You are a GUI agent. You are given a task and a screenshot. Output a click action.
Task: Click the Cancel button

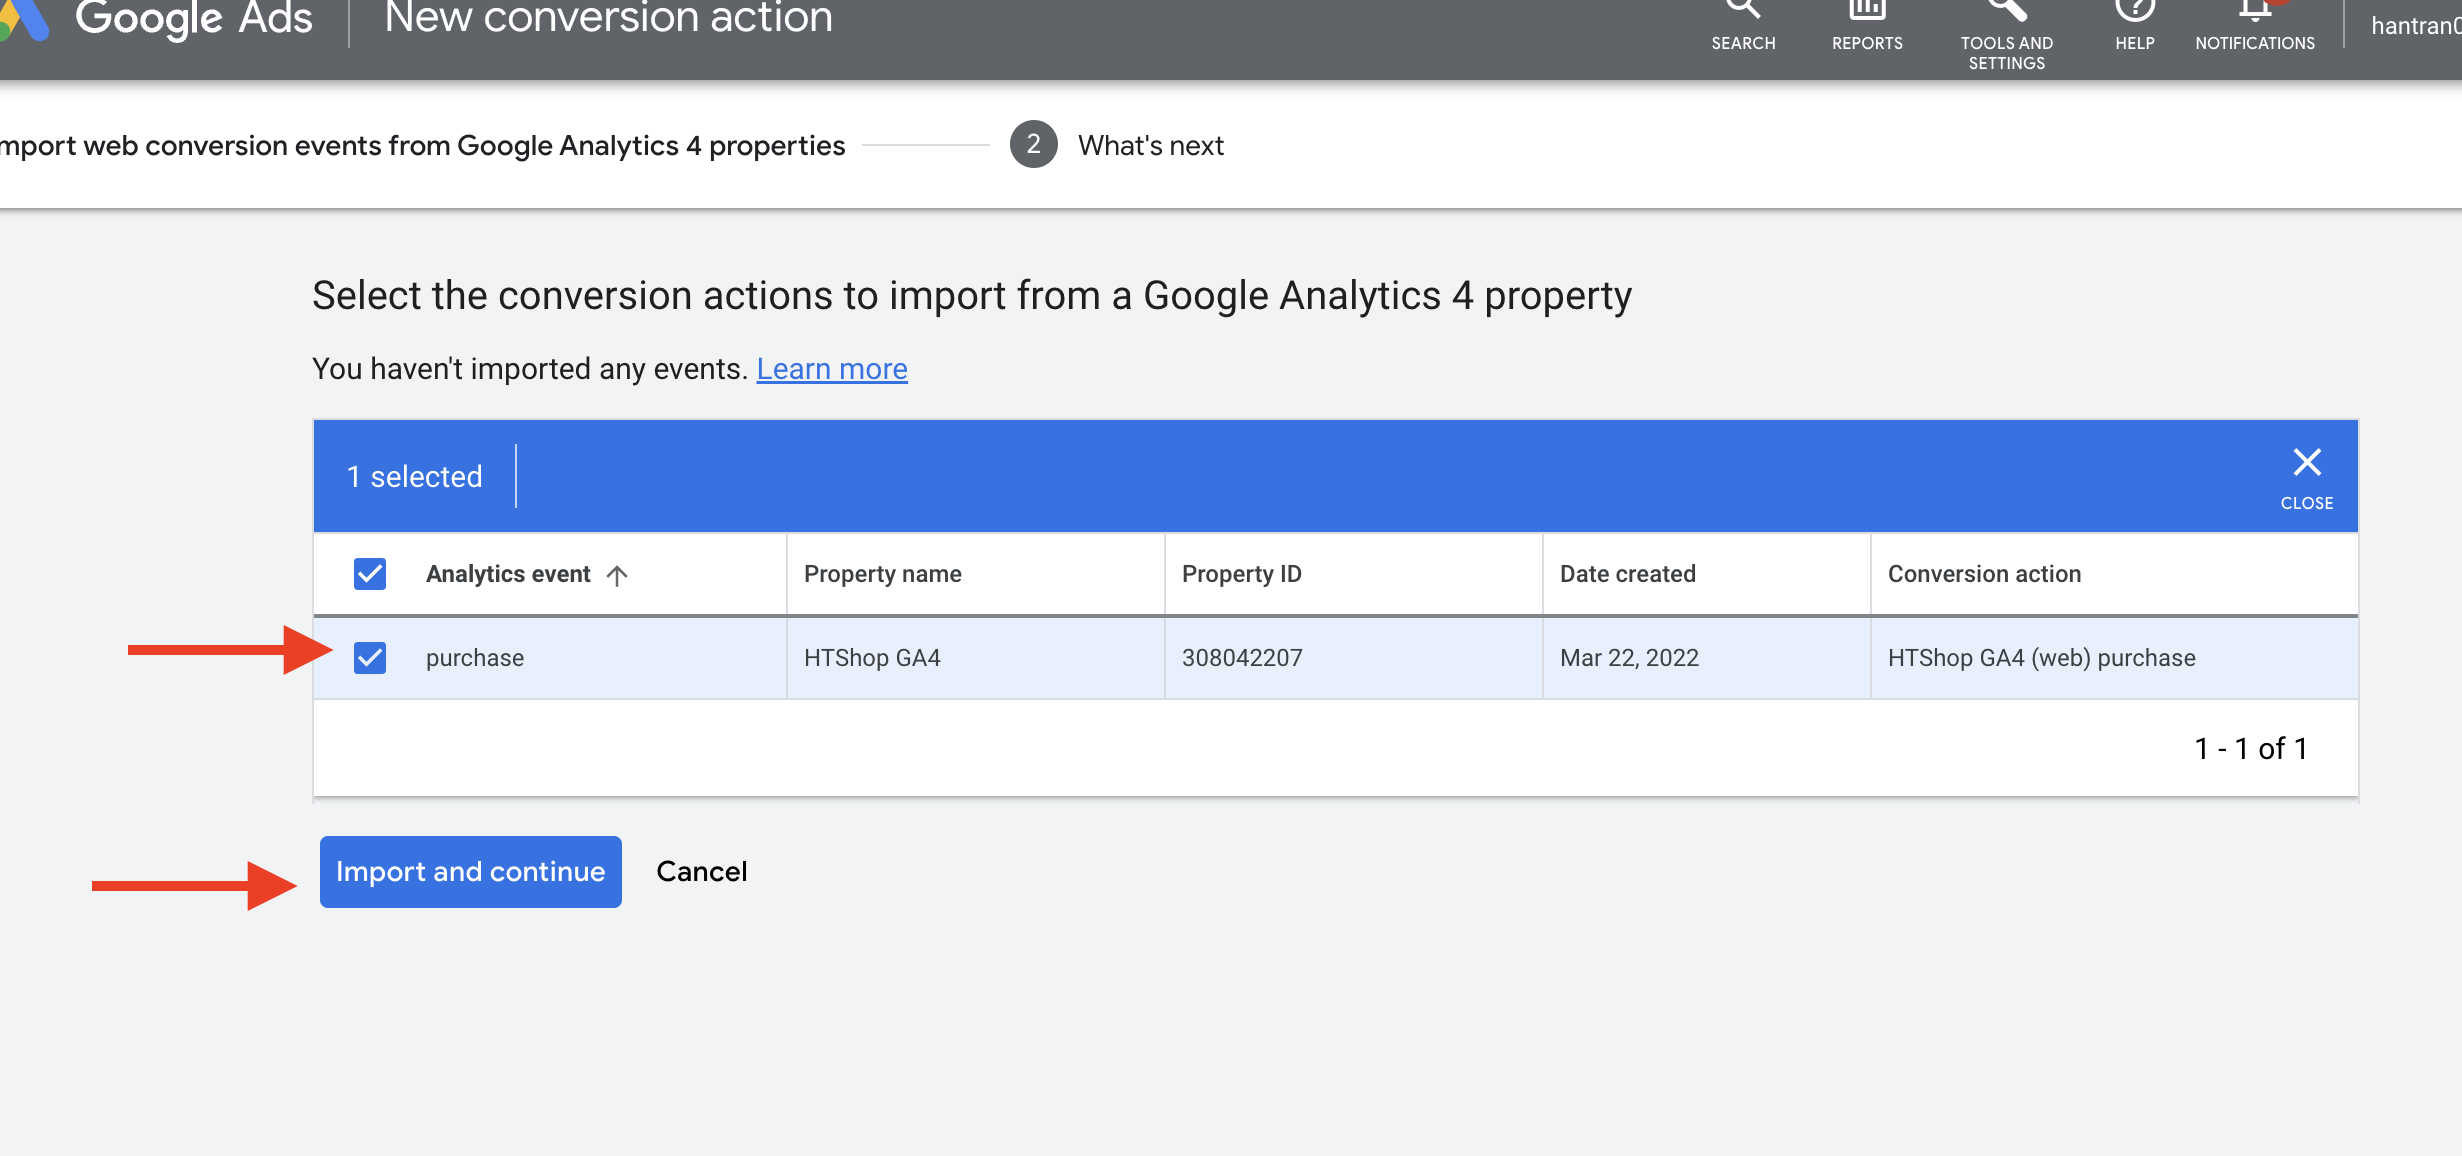coord(701,872)
